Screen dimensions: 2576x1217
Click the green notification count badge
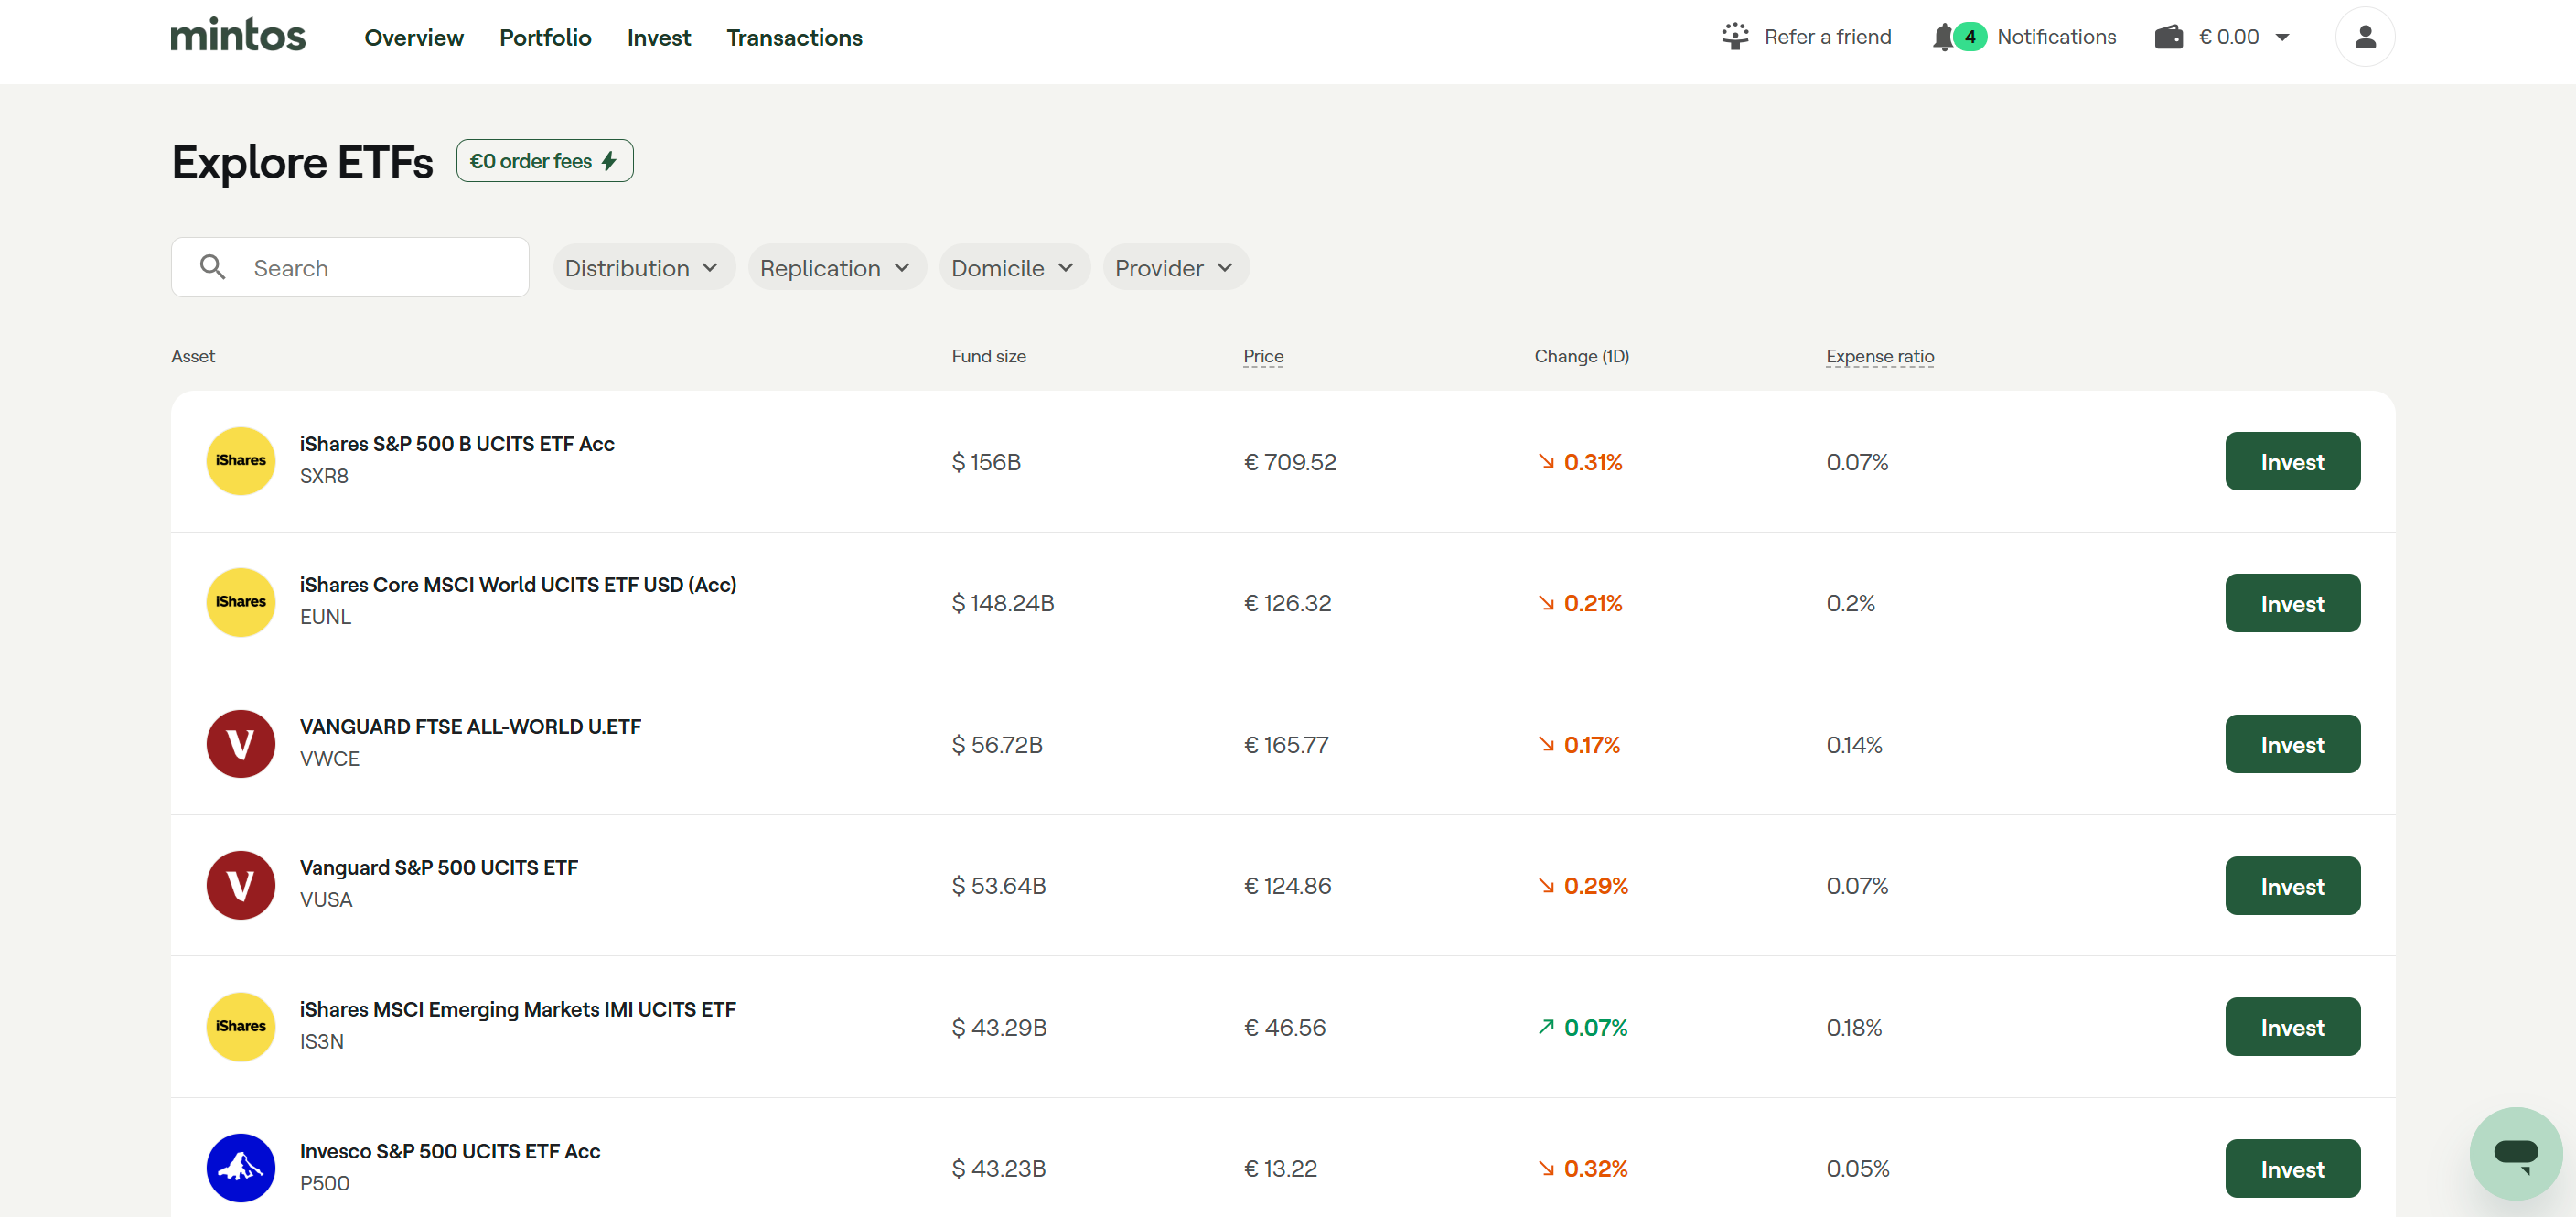(x=1970, y=37)
